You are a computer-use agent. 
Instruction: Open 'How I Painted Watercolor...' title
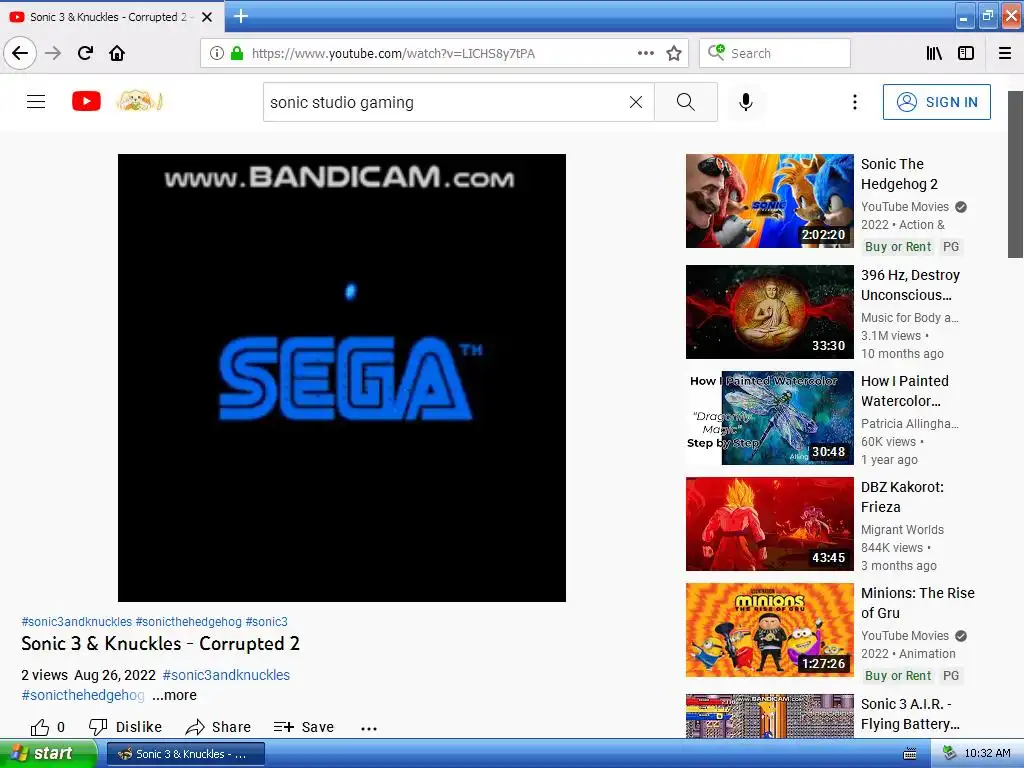point(904,391)
